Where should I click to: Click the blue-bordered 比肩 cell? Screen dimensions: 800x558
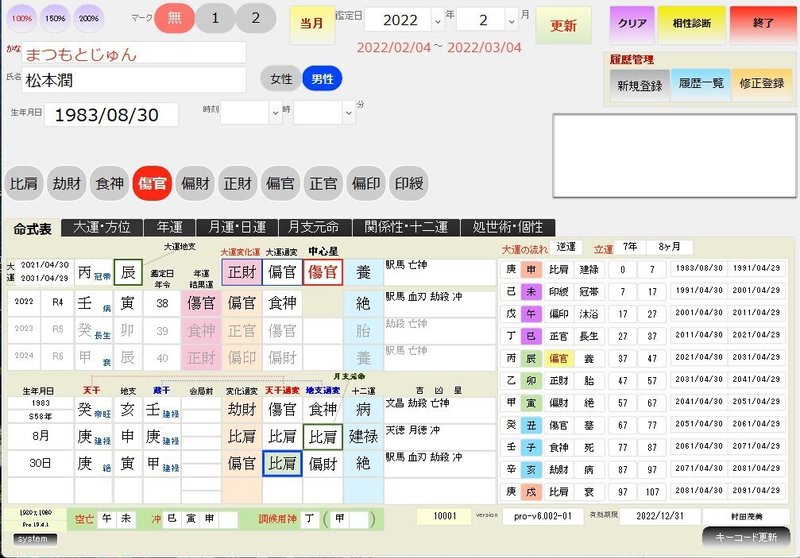pyautogui.click(x=282, y=463)
